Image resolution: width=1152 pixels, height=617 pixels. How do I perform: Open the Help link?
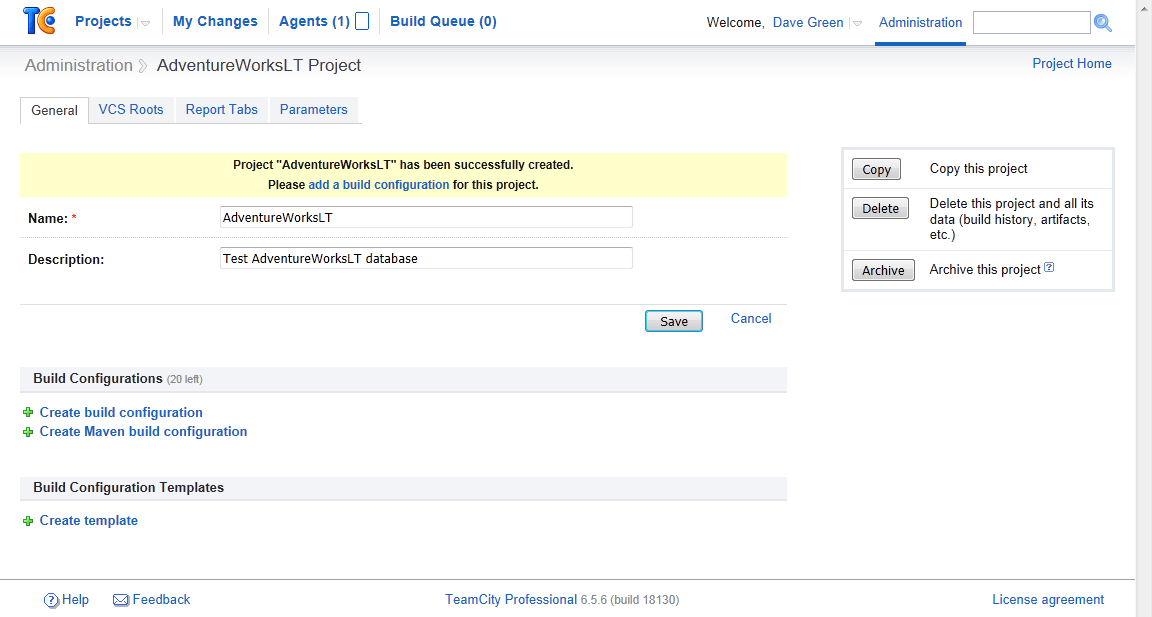coord(75,600)
